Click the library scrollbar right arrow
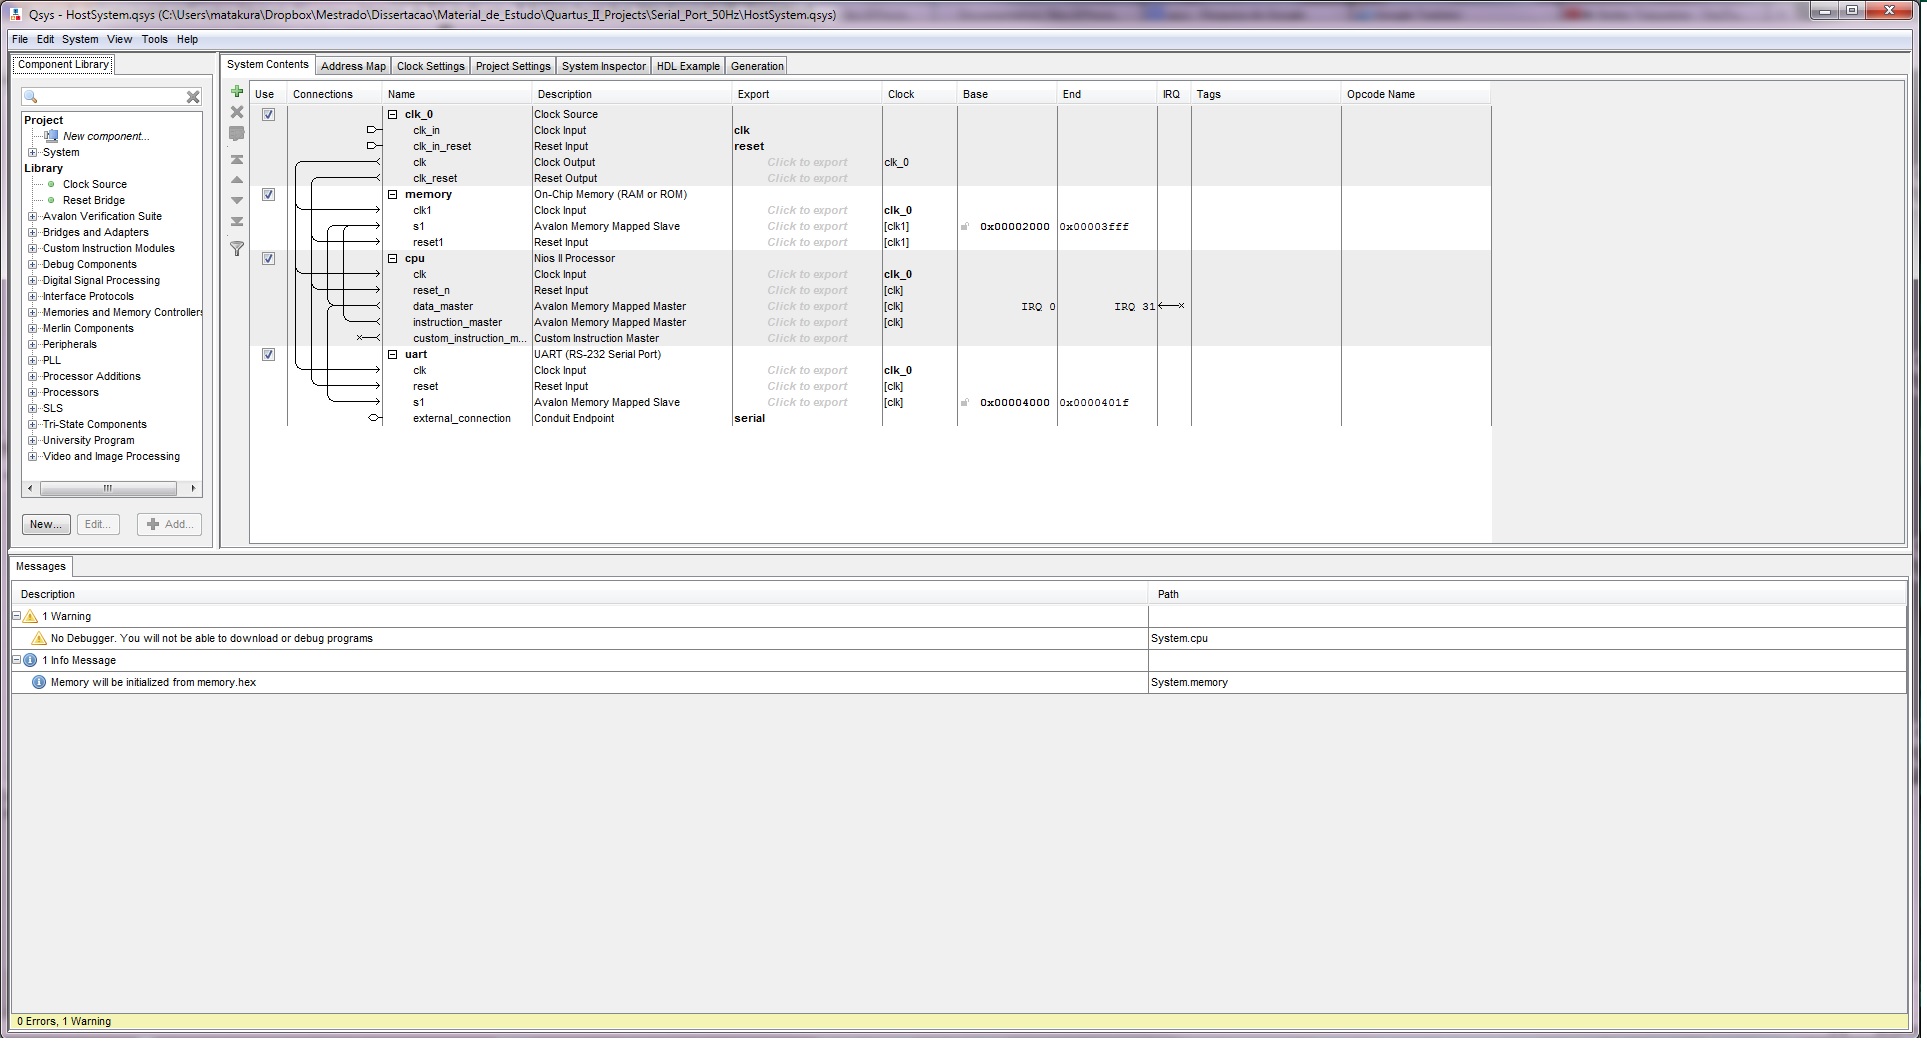The height and width of the screenshot is (1046, 1927). (194, 489)
